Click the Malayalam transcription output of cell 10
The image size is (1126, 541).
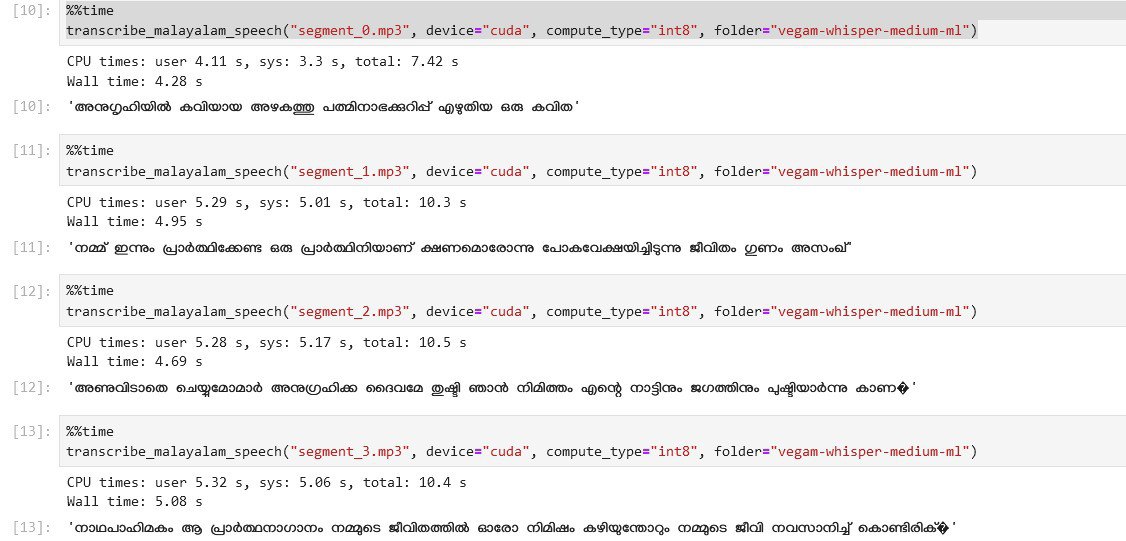click(324, 108)
